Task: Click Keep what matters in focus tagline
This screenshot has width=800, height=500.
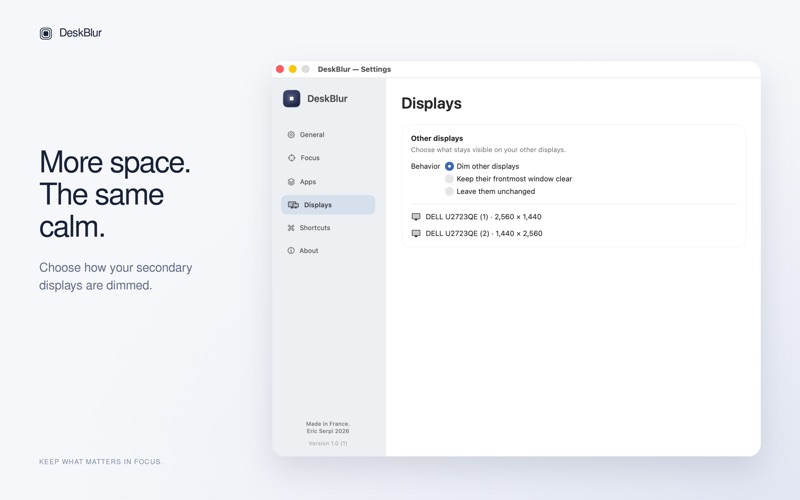Action: point(101,462)
